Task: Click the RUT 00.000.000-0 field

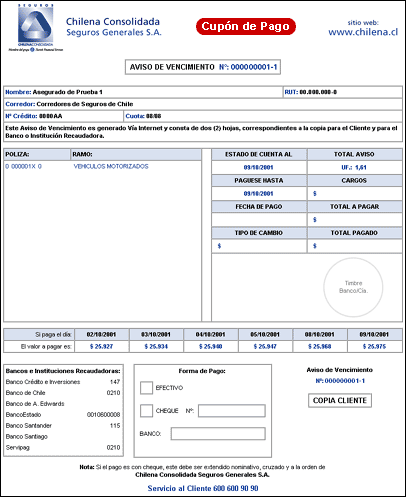Action: coord(343,92)
